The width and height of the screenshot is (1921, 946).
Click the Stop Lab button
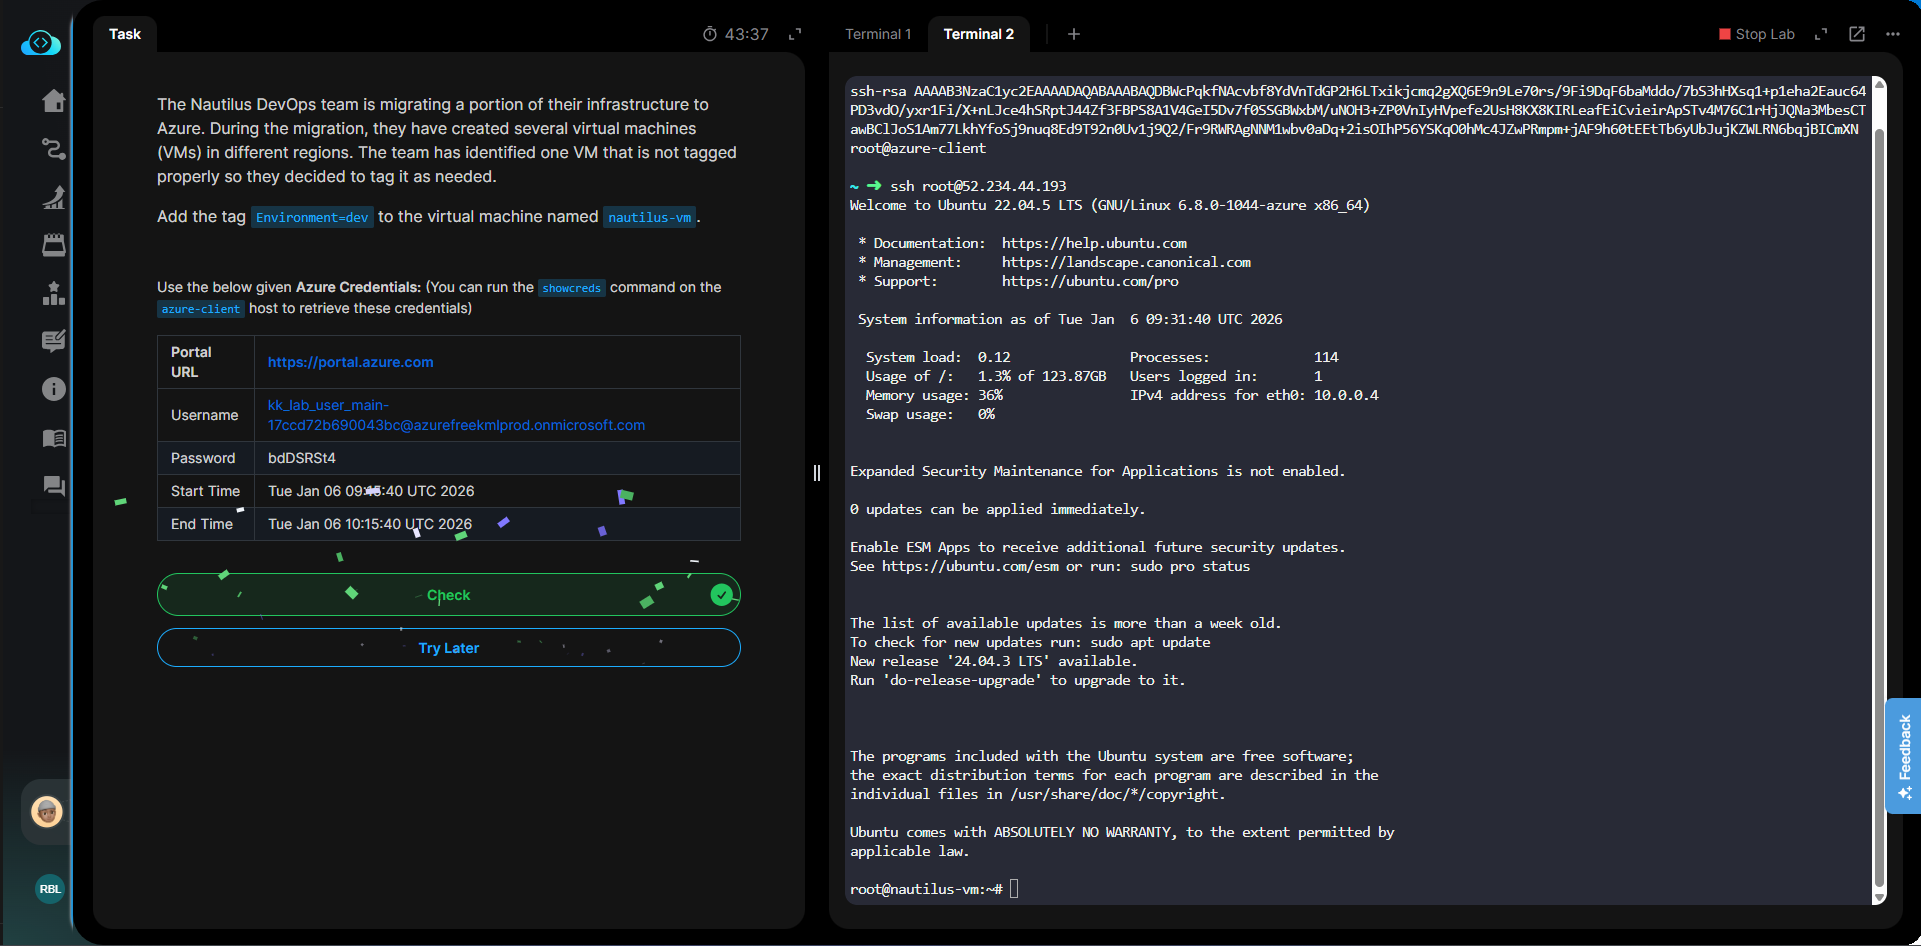pos(1757,34)
